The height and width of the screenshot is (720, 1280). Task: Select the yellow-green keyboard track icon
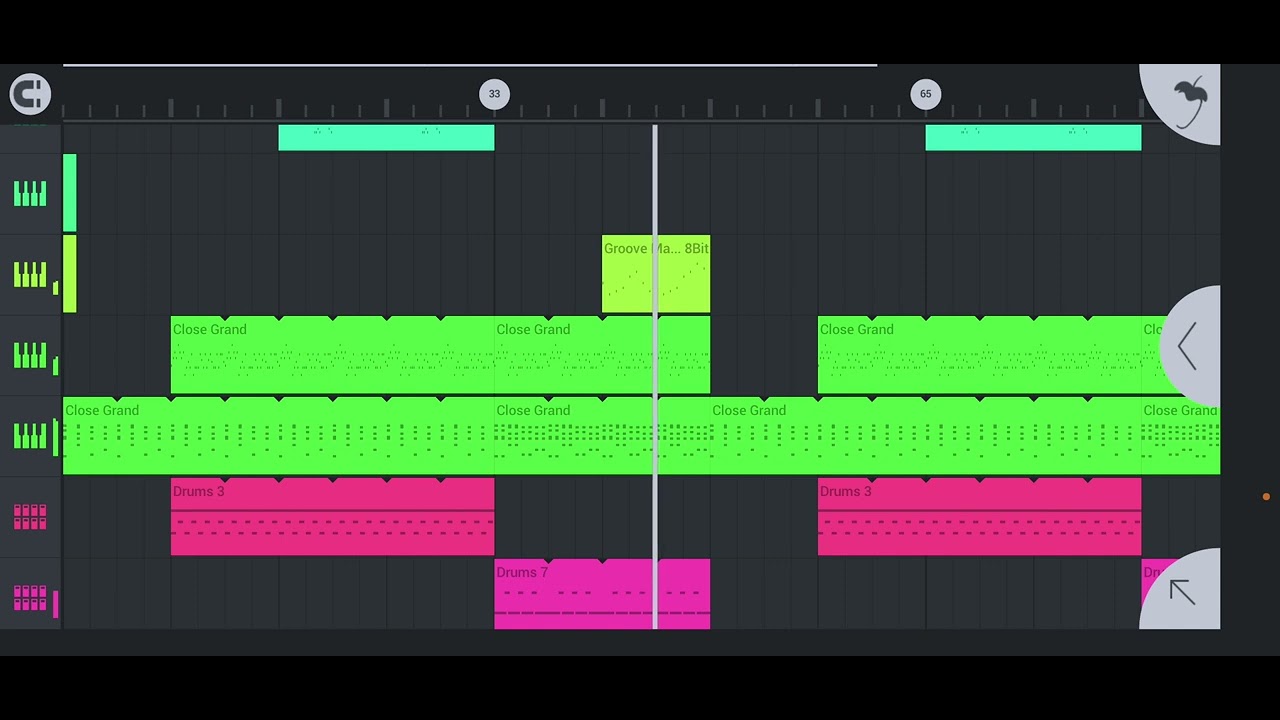pyautogui.click(x=30, y=275)
